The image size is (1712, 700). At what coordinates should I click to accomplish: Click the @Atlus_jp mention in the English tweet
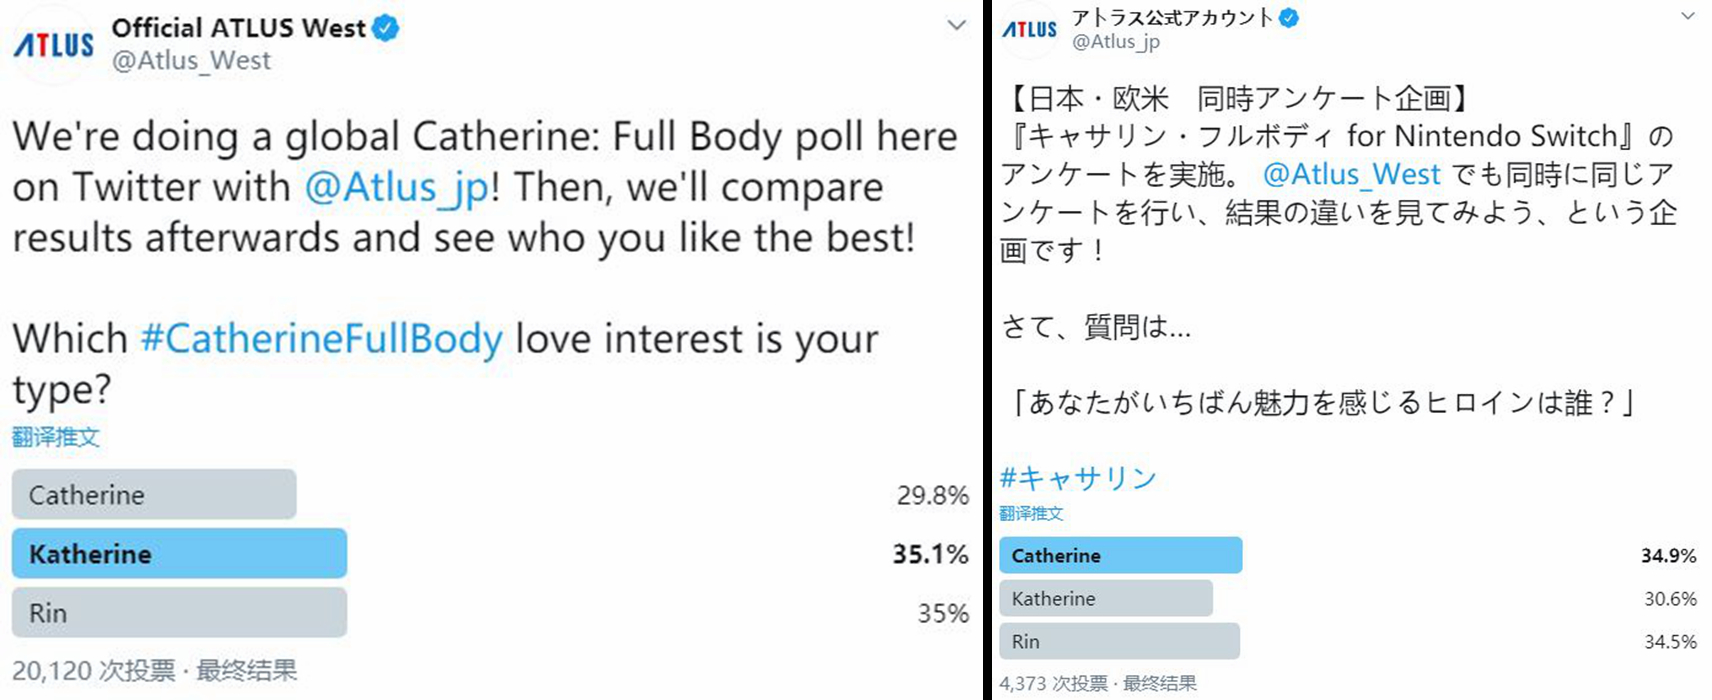tap(396, 187)
